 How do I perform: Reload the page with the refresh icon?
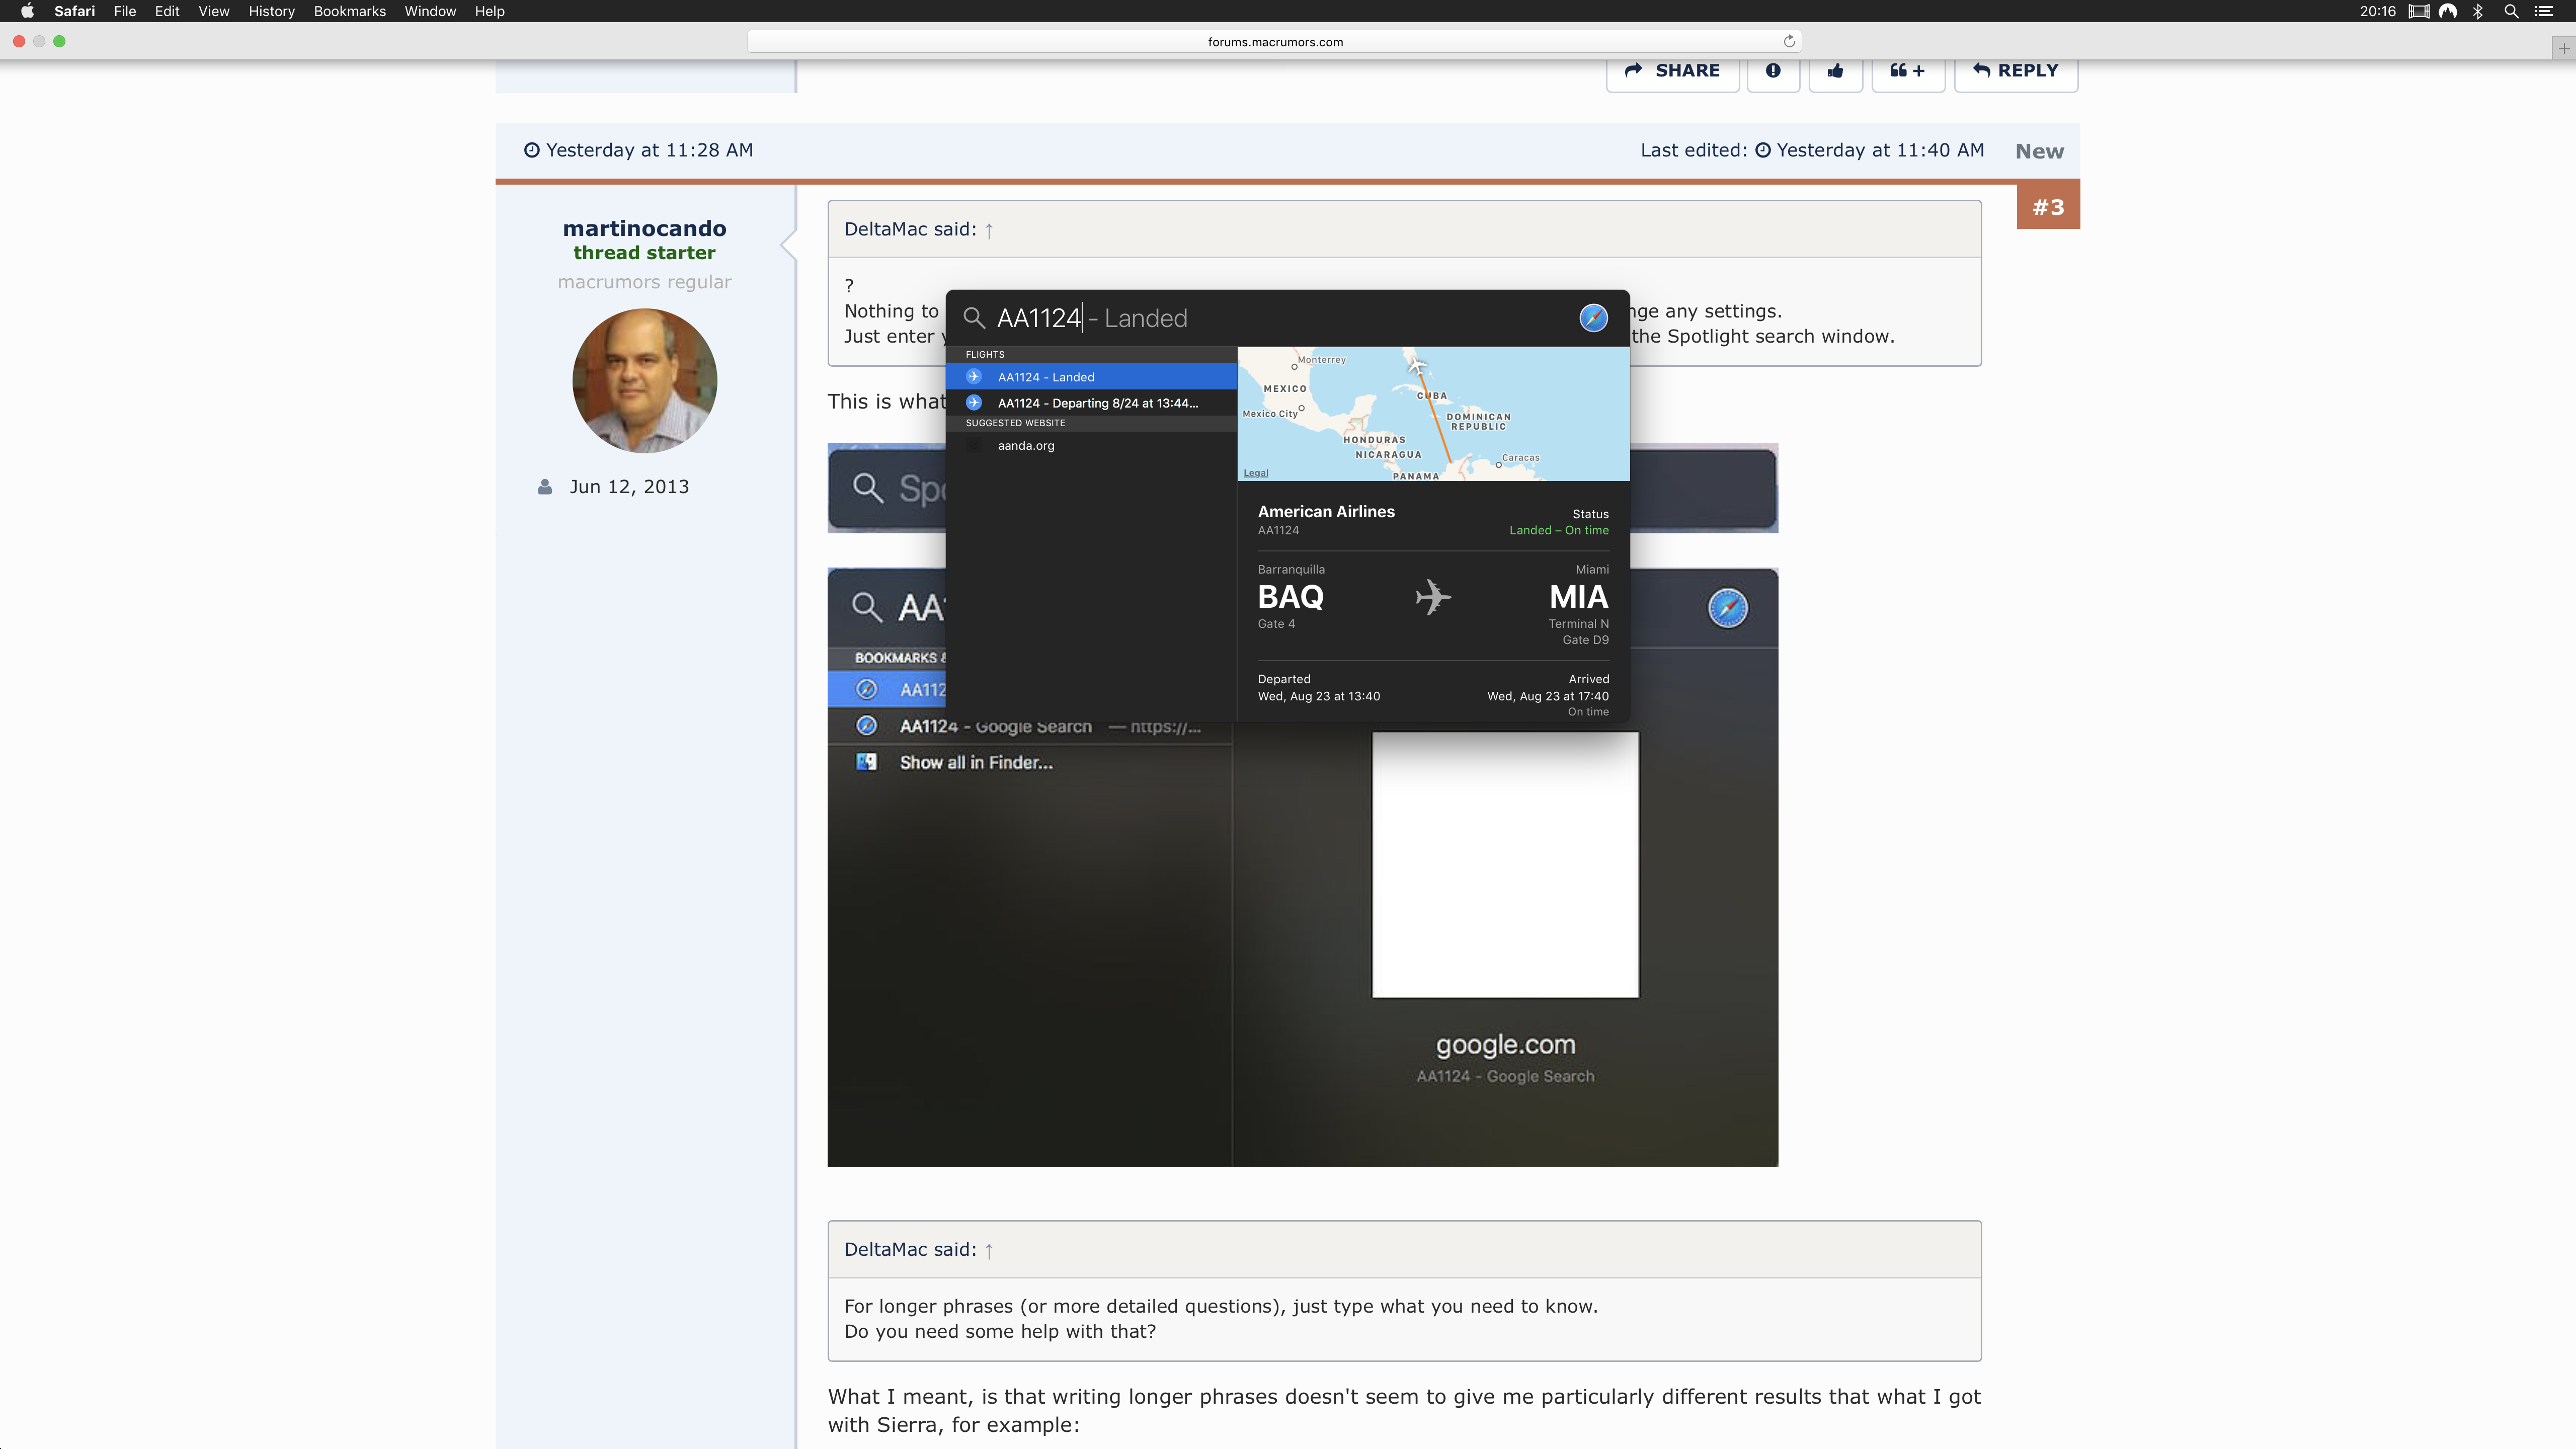coord(1789,41)
